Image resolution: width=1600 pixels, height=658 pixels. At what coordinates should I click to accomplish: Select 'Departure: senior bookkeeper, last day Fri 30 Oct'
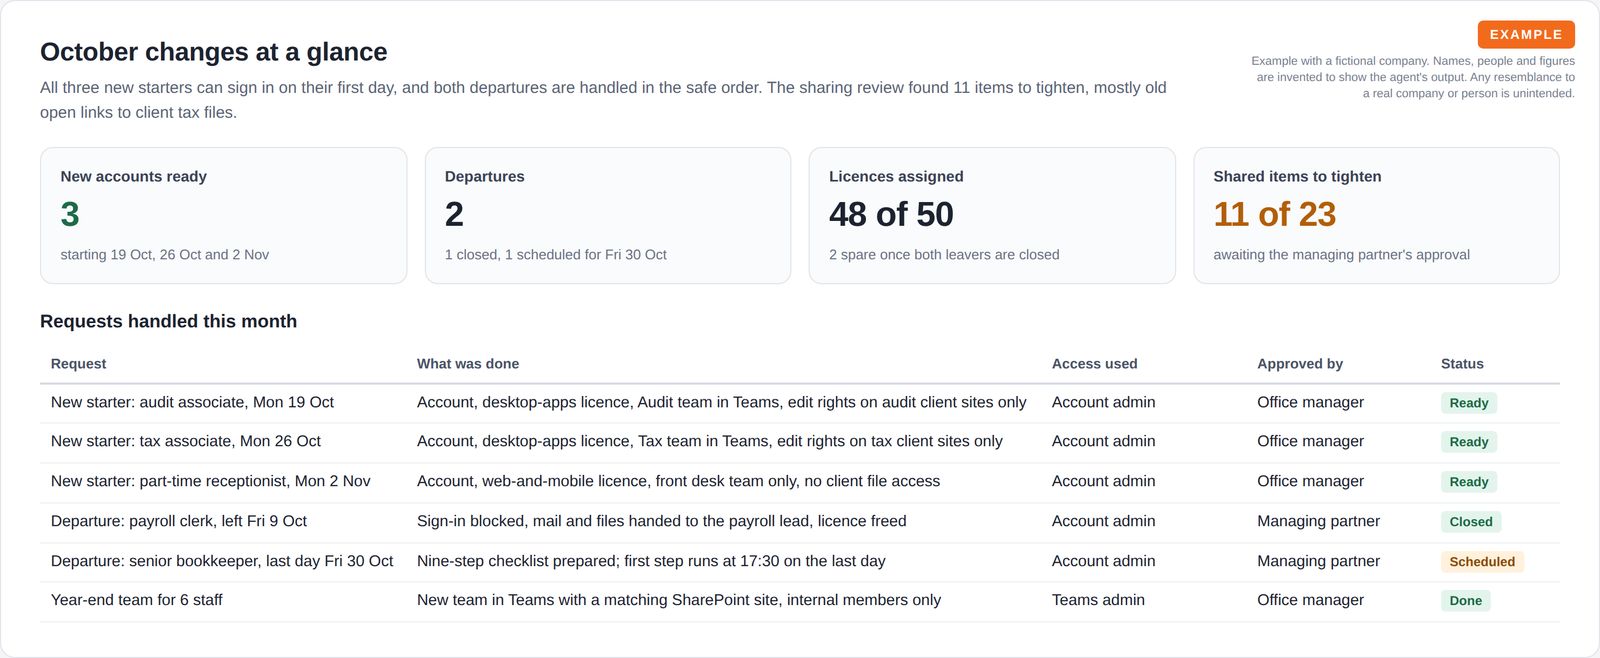[222, 561]
